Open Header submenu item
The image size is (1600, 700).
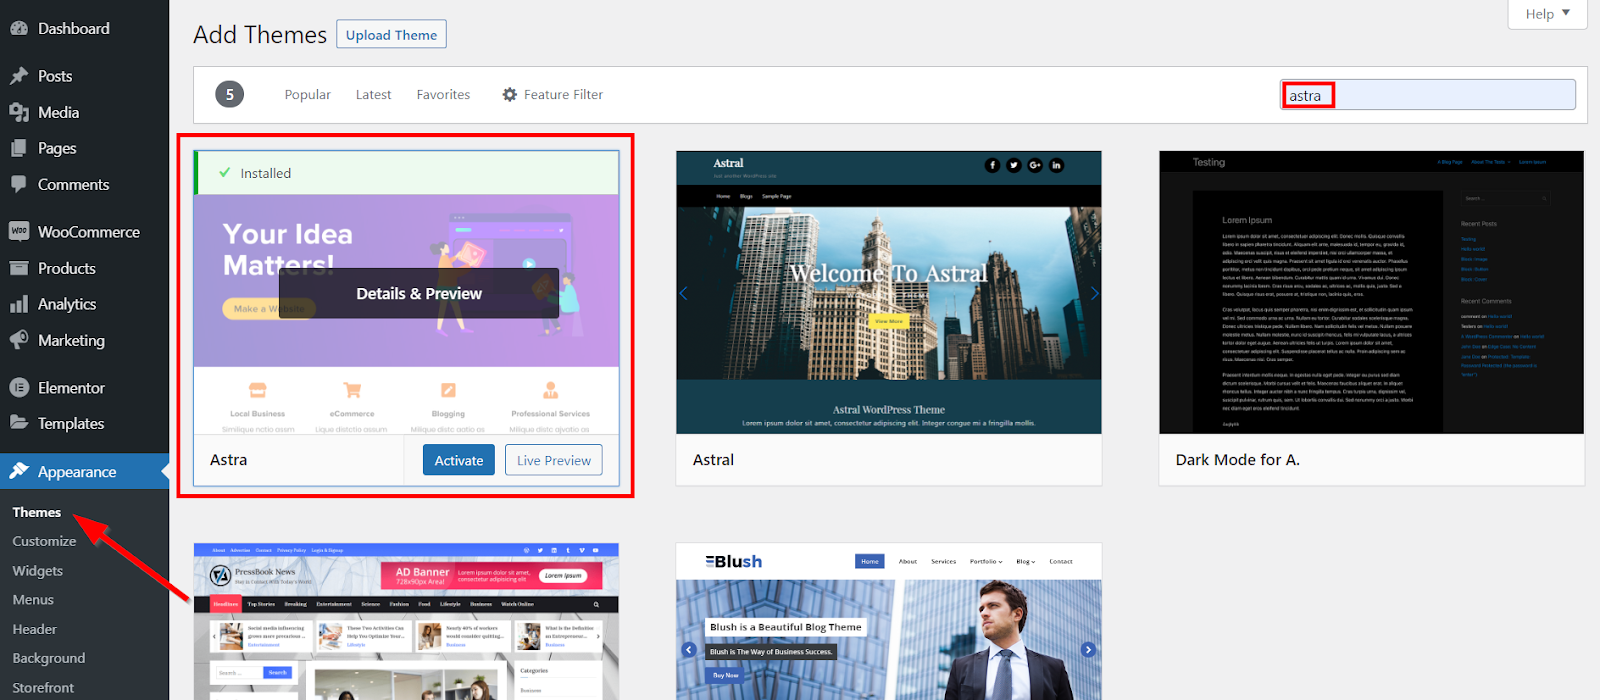(x=35, y=629)
